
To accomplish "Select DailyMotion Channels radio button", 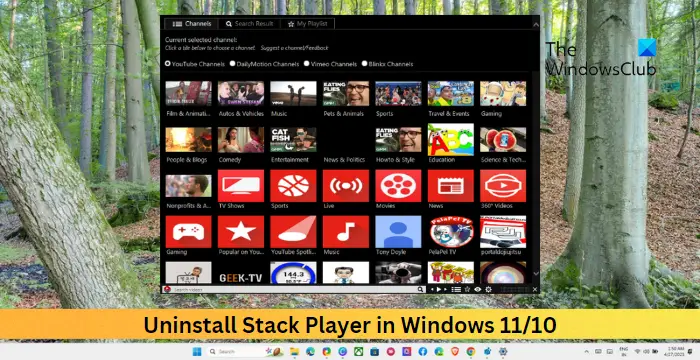I will (x=233, y=64).
